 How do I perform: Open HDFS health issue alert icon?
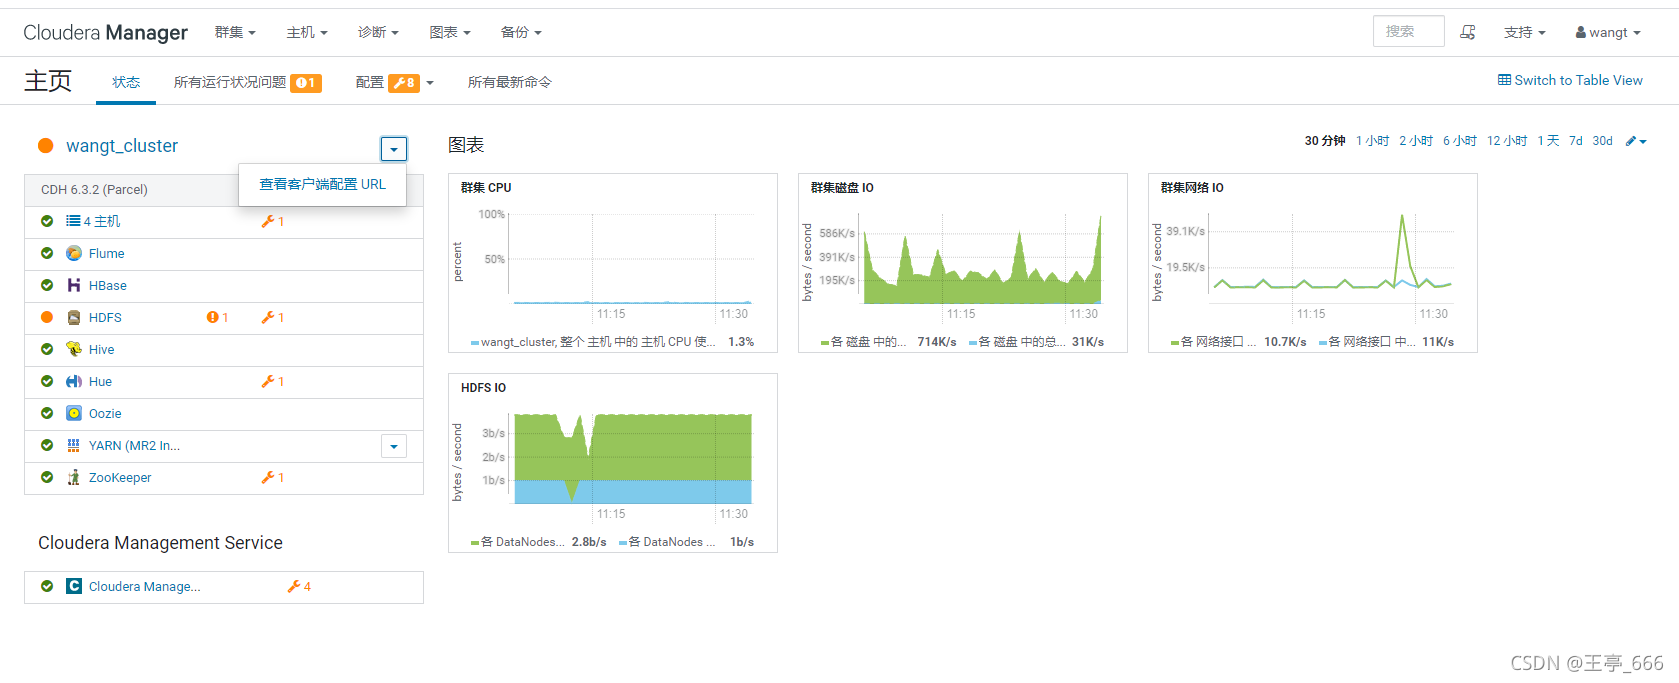click(x=218, y=317)
